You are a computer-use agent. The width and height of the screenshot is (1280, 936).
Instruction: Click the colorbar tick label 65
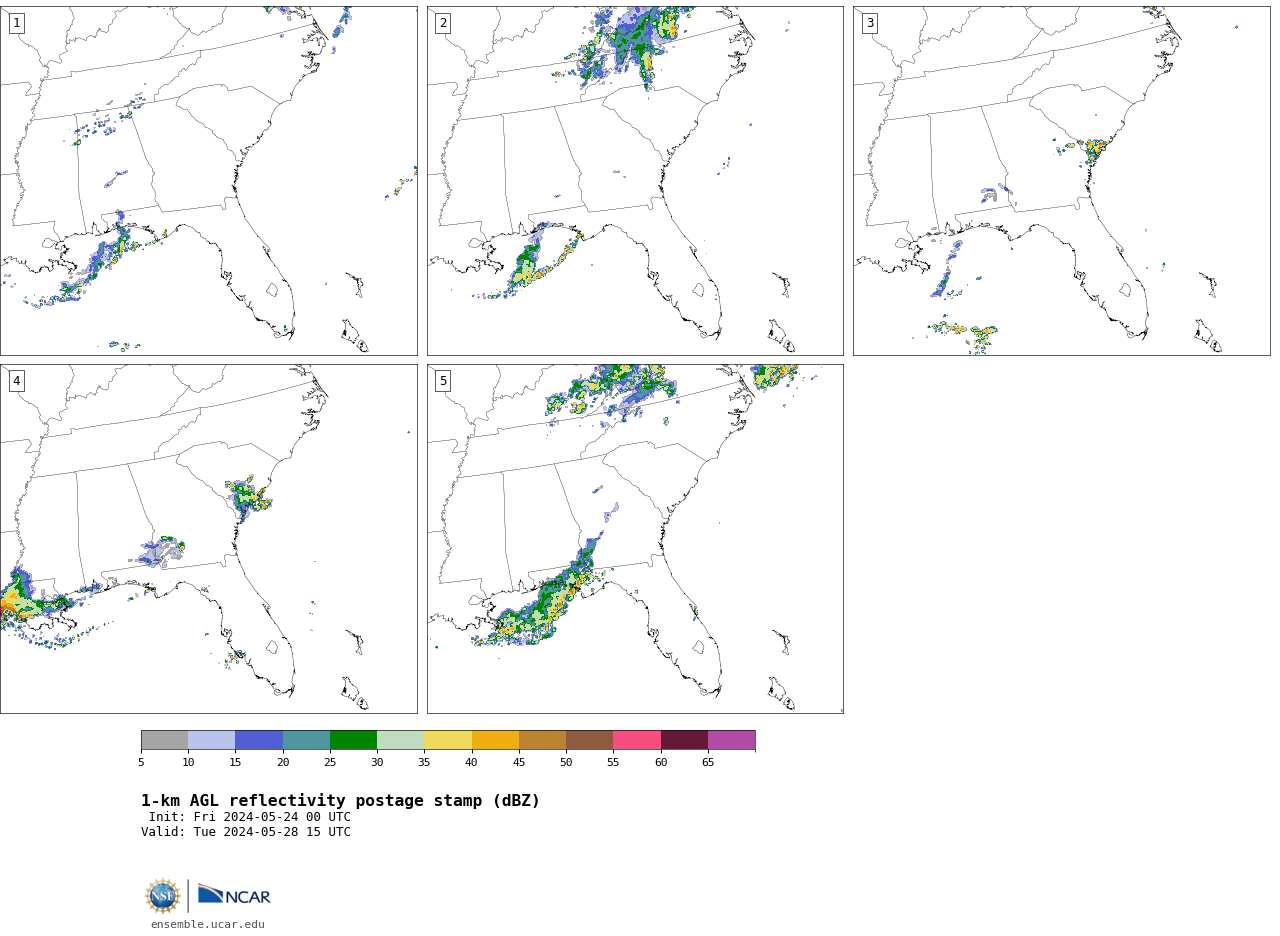pos(708,763)
